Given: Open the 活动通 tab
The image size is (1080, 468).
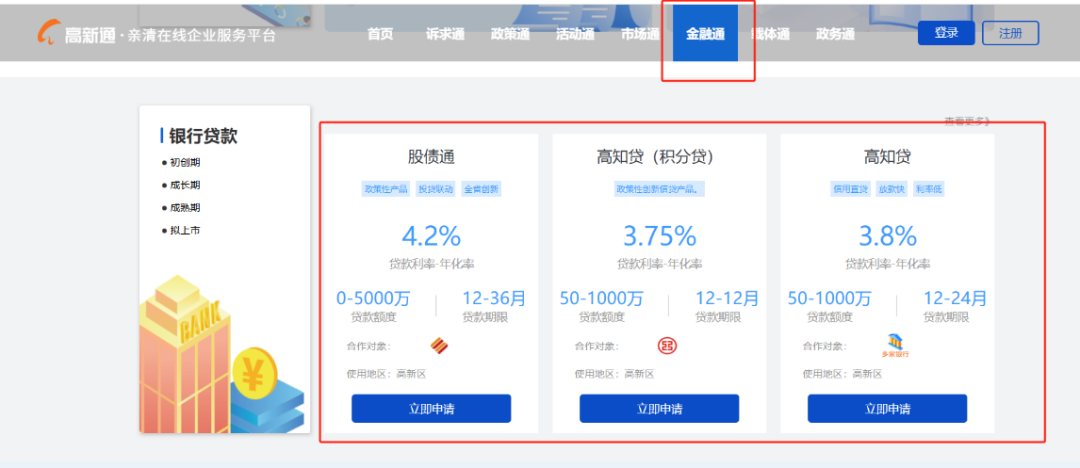Looking at the screenshot, I should click(575, 34).
